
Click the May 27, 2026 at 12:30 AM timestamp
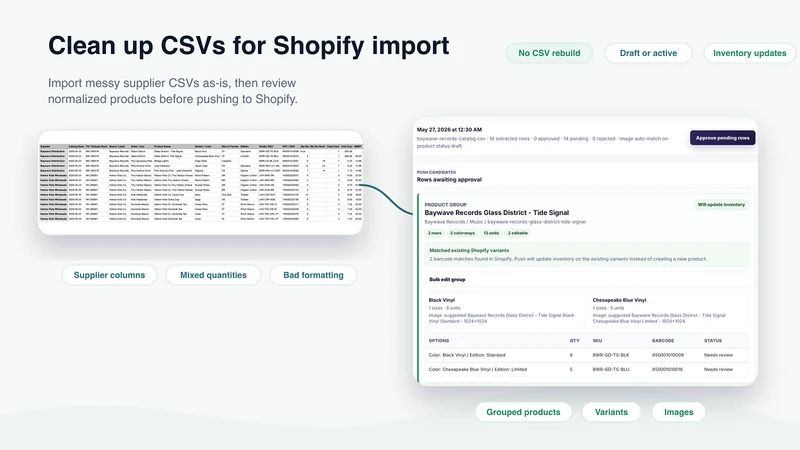(449, 130)
